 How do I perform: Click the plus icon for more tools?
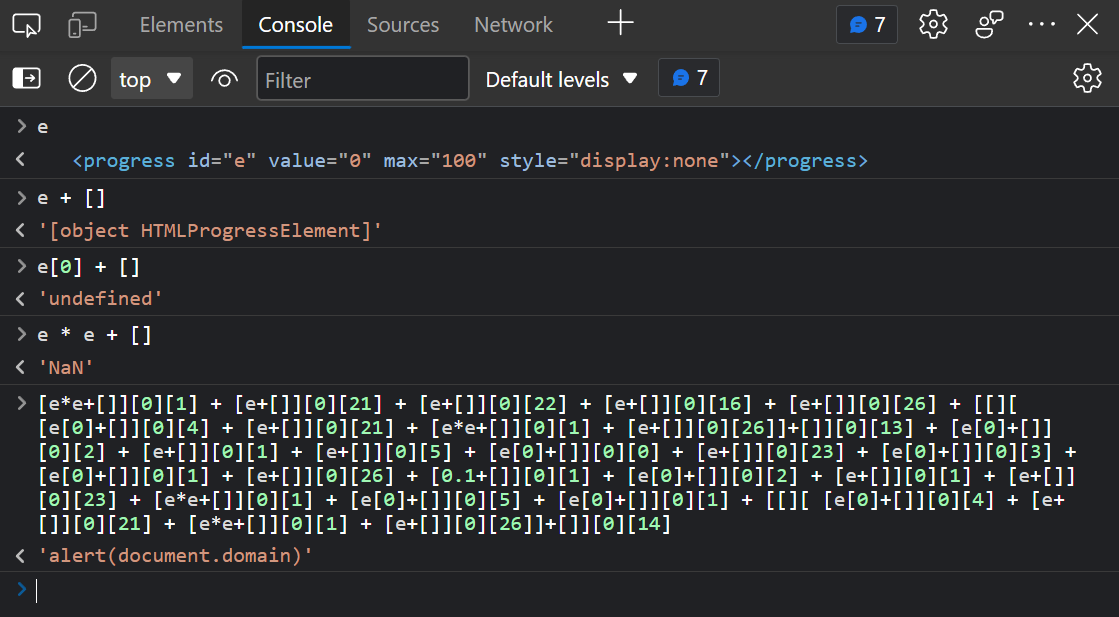[x=620, y=24]
